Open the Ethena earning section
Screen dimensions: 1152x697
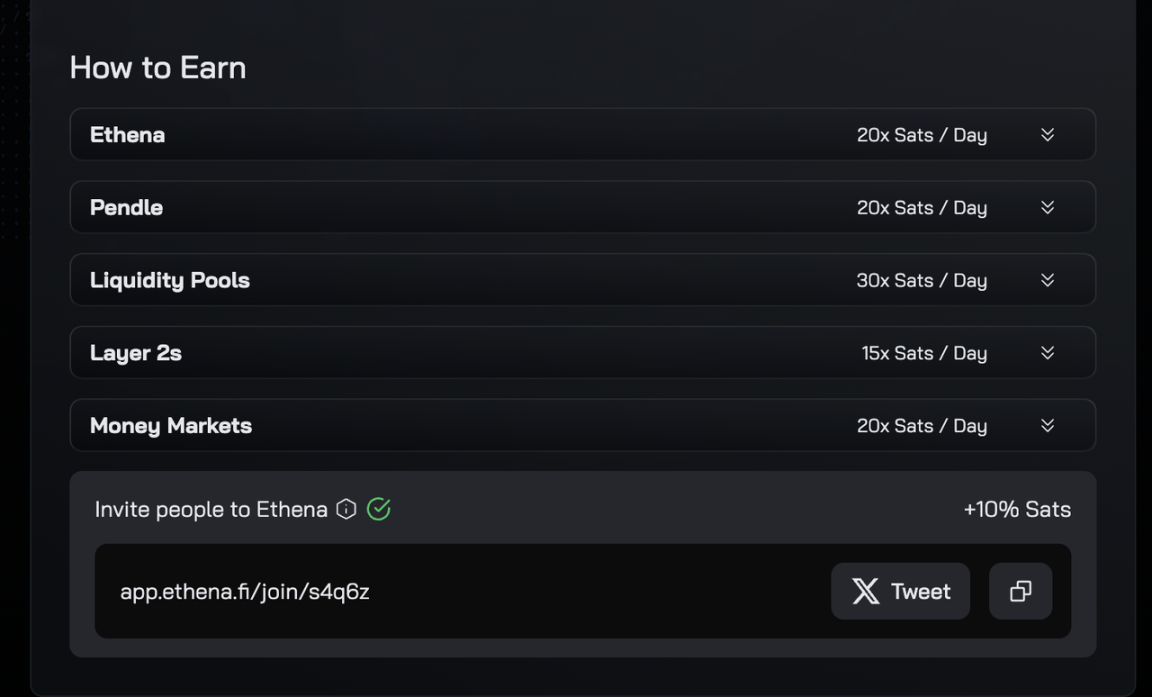point(583,134)
